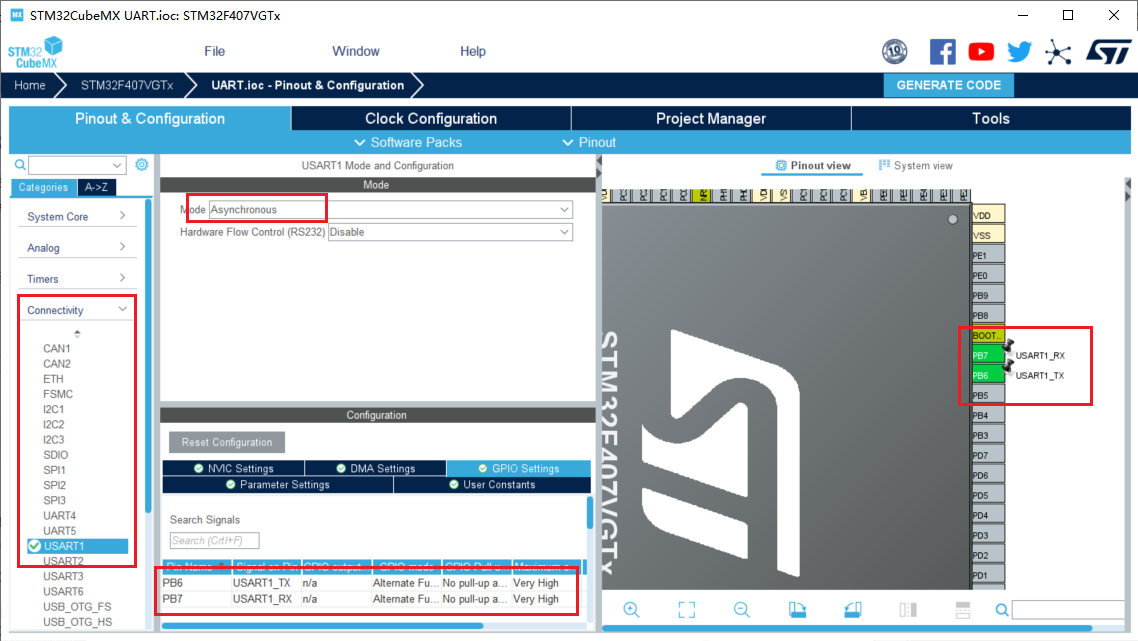Click the split horizontal rows icon
This screenshot has width=1138, height=641.
[962, 610]
